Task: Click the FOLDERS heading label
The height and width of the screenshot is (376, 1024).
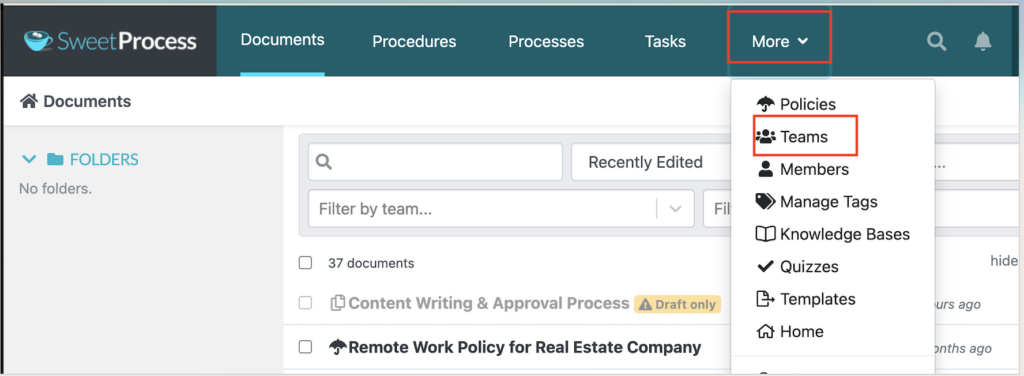Action: tap(104, 159)
